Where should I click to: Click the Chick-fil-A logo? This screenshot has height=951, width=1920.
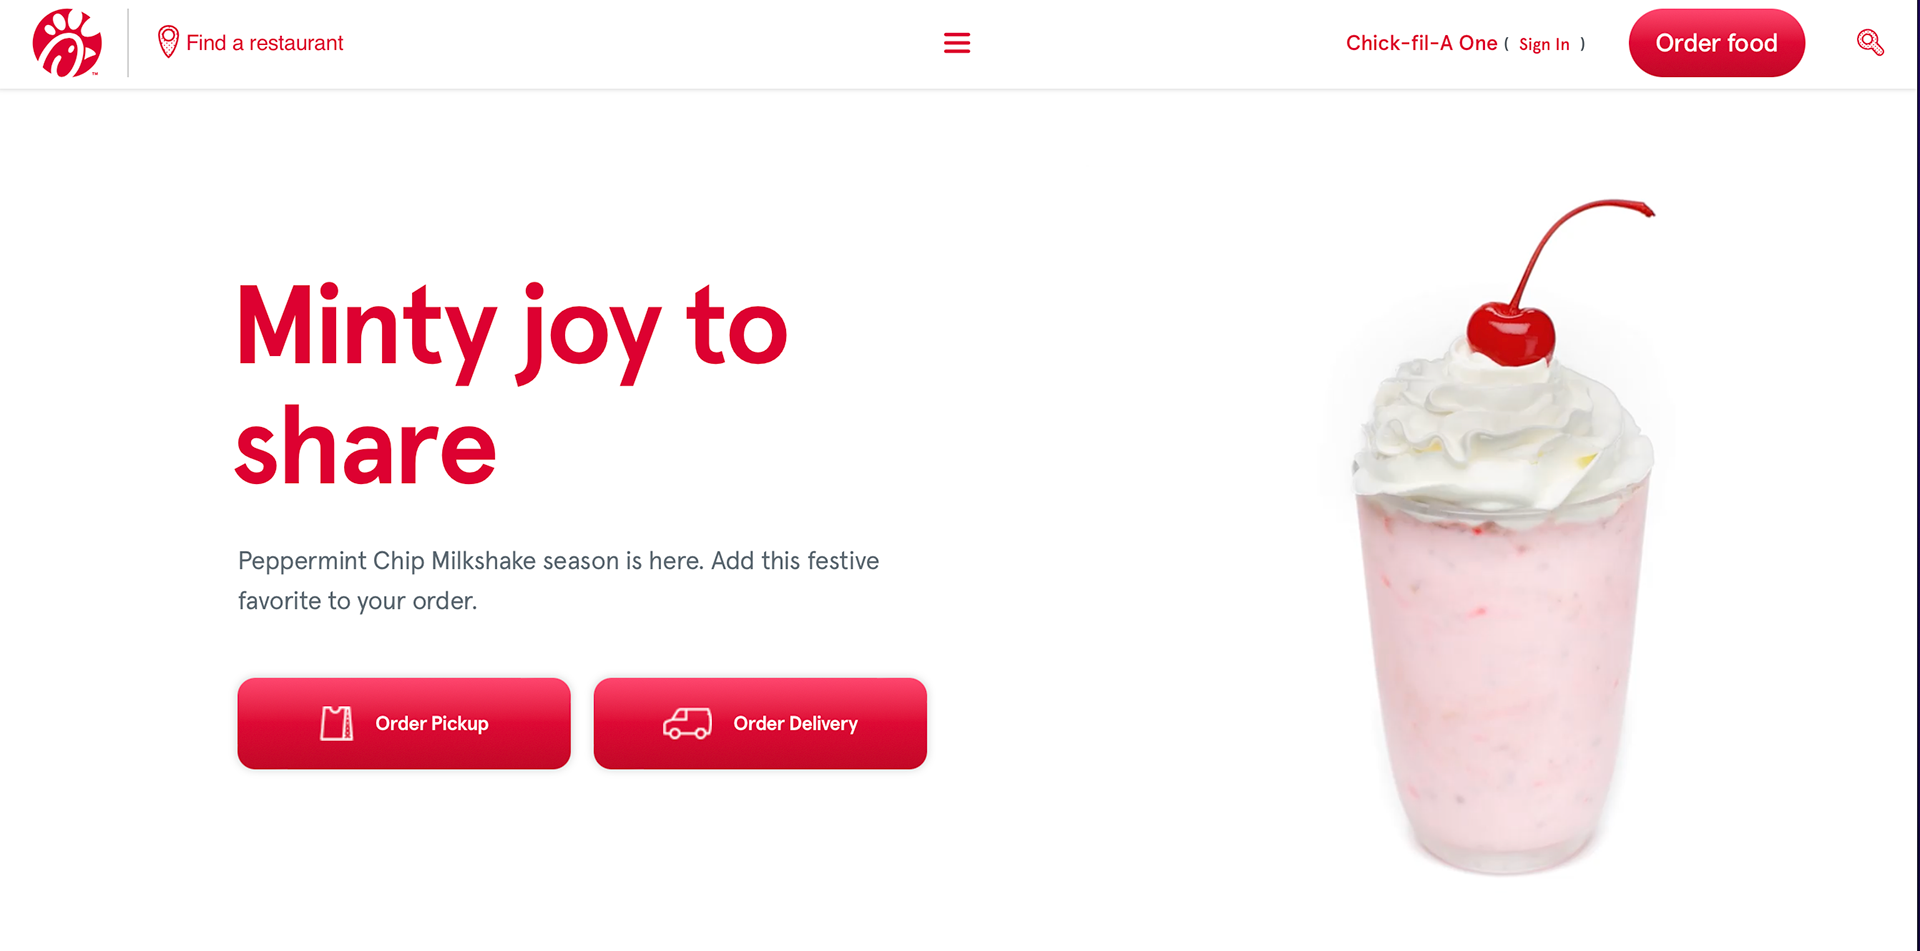(x=67, y=43)
